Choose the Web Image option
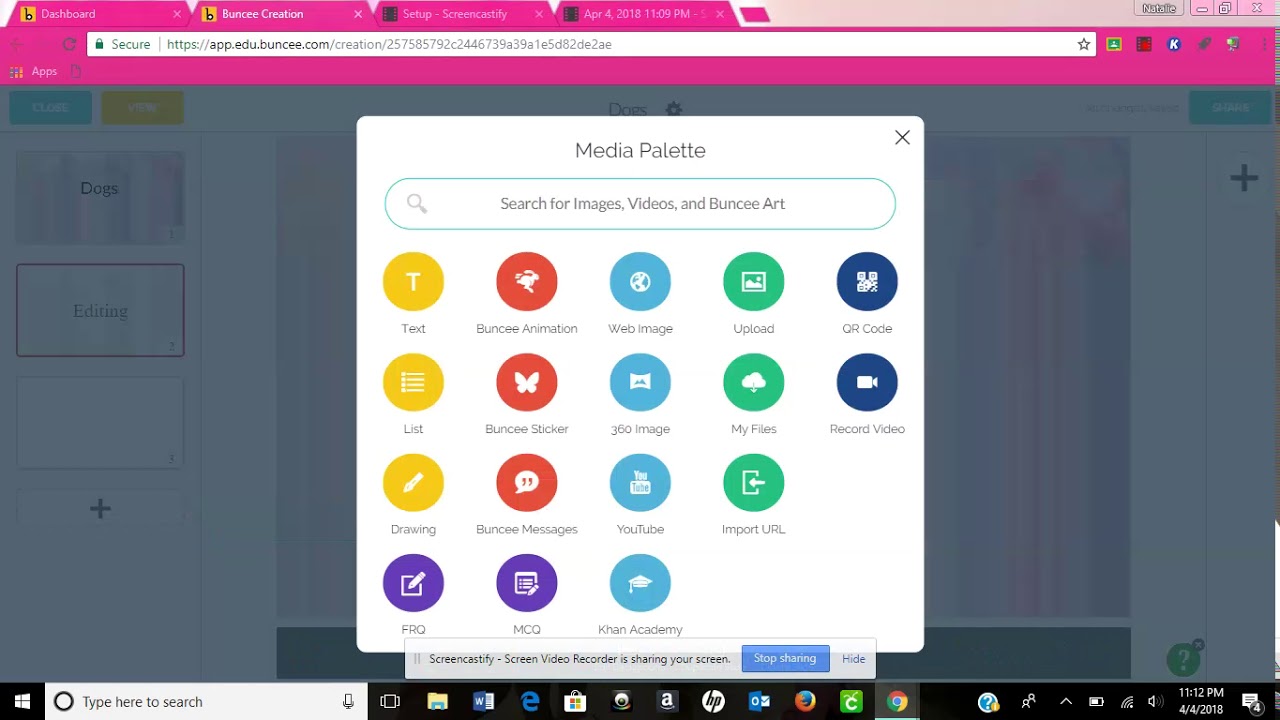This screenshot has height=720, width=1280. click(640, 282)
